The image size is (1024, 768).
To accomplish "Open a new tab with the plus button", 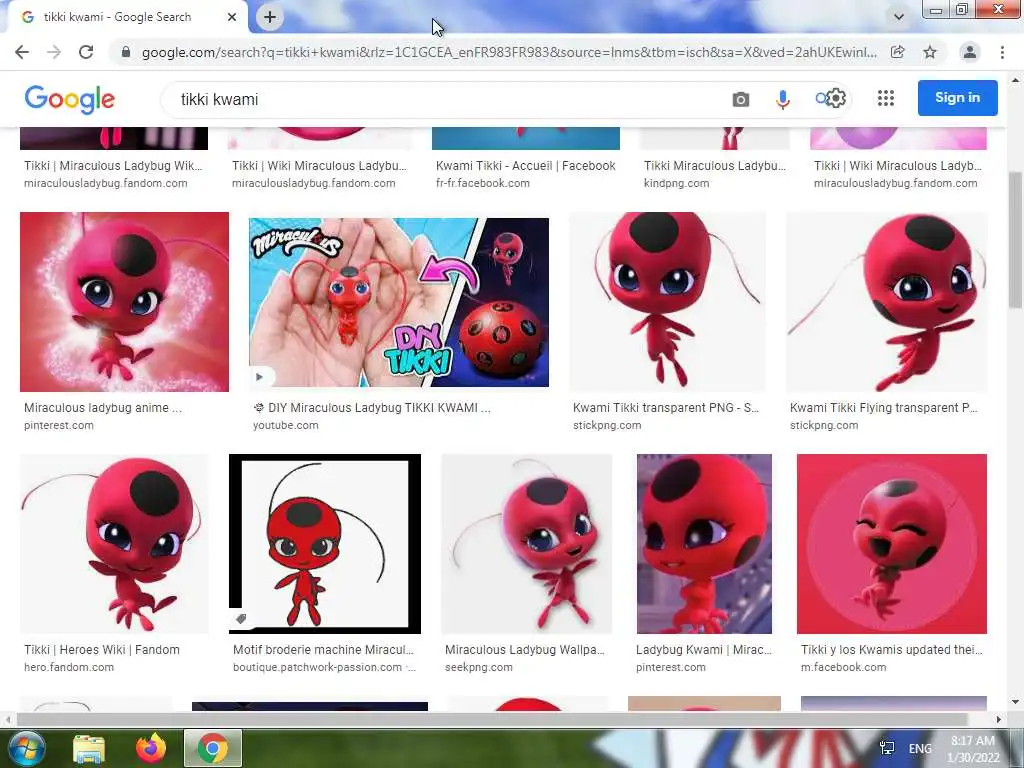I will pos(270,17).
